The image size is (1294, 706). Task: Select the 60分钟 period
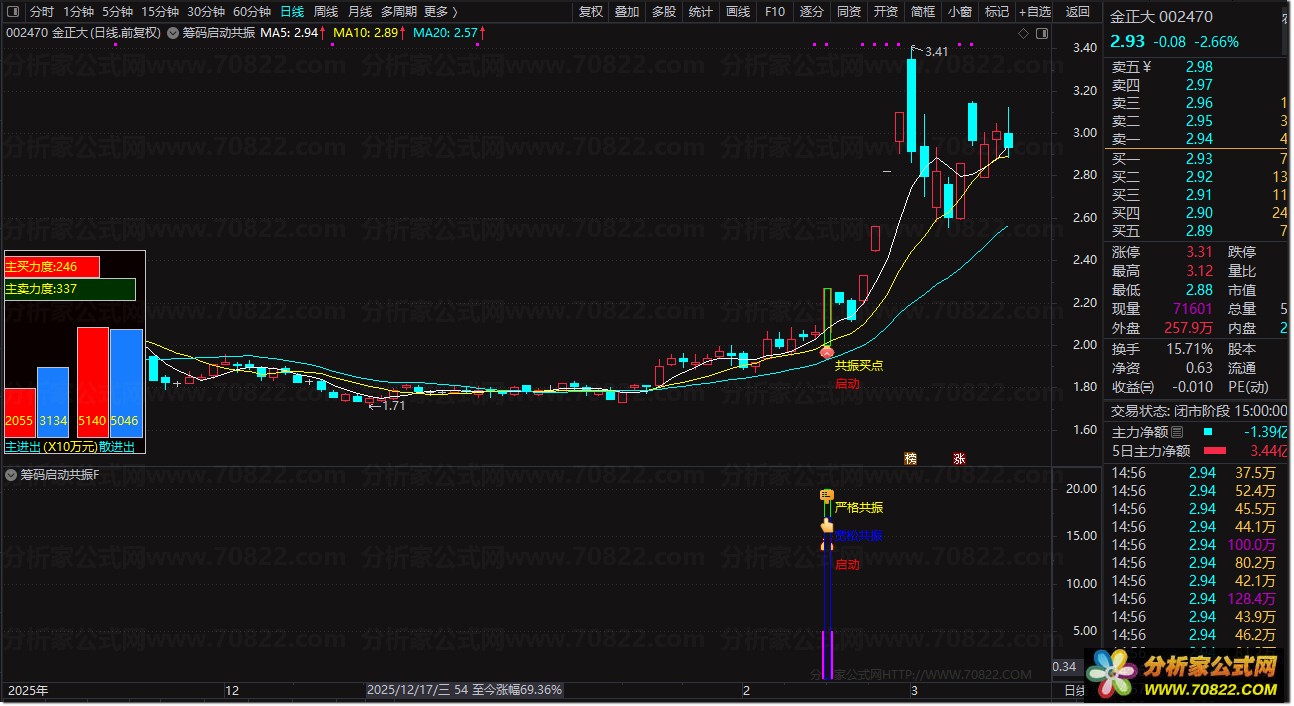252,12
